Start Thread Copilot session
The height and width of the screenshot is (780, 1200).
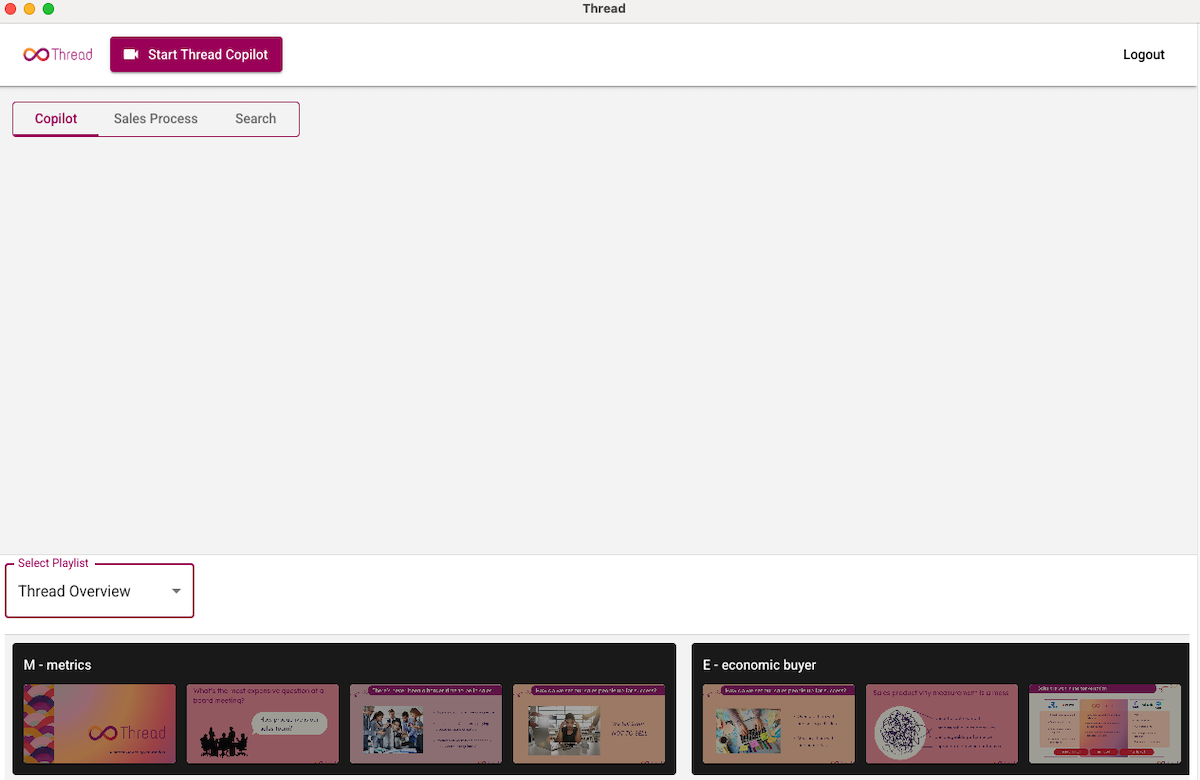click(x=207, y=55)
